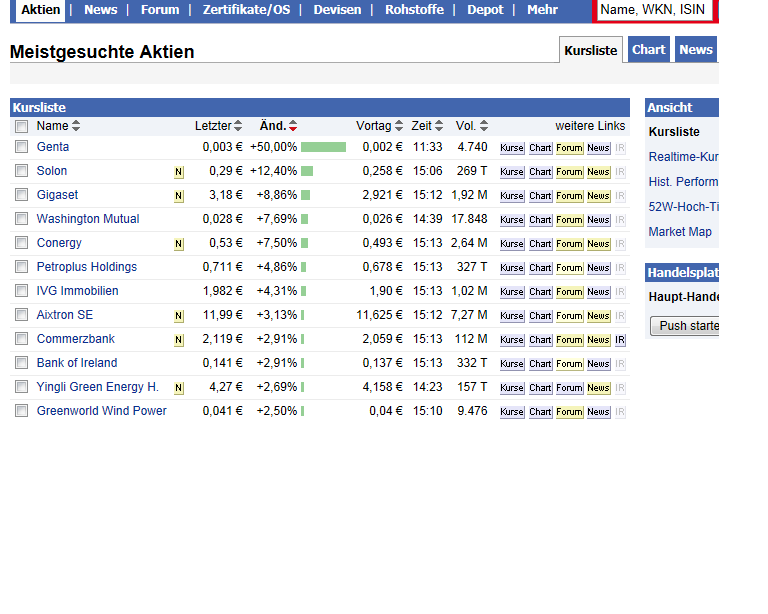Sort table by Name column arrows

coord(76,126)
